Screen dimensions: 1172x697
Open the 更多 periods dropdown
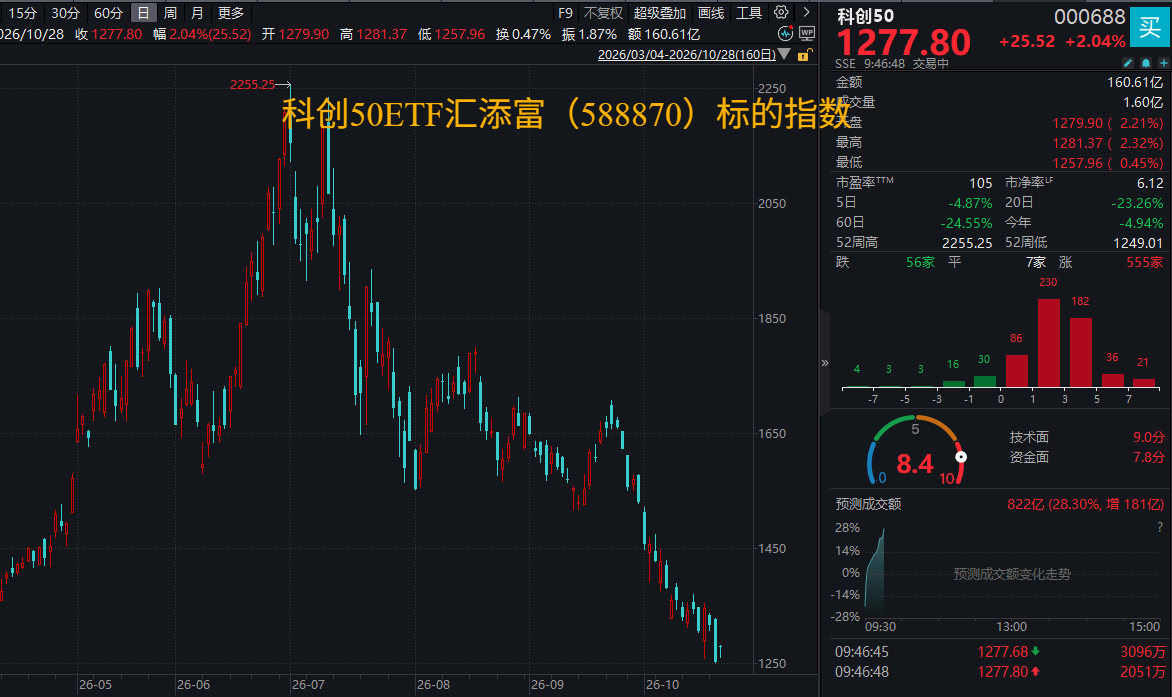coord(231,13)
